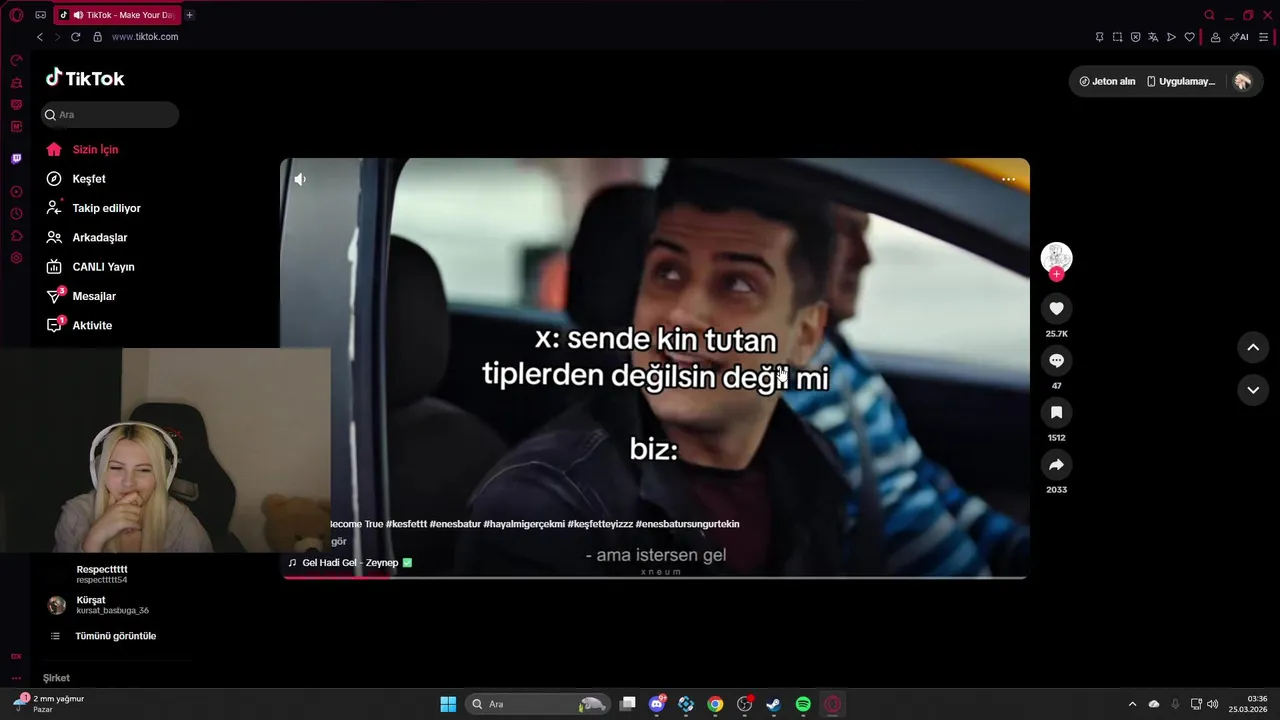Screen dimensions: 1280x720
Task: Click the Jeton alın button
Action: point(1107,82)
